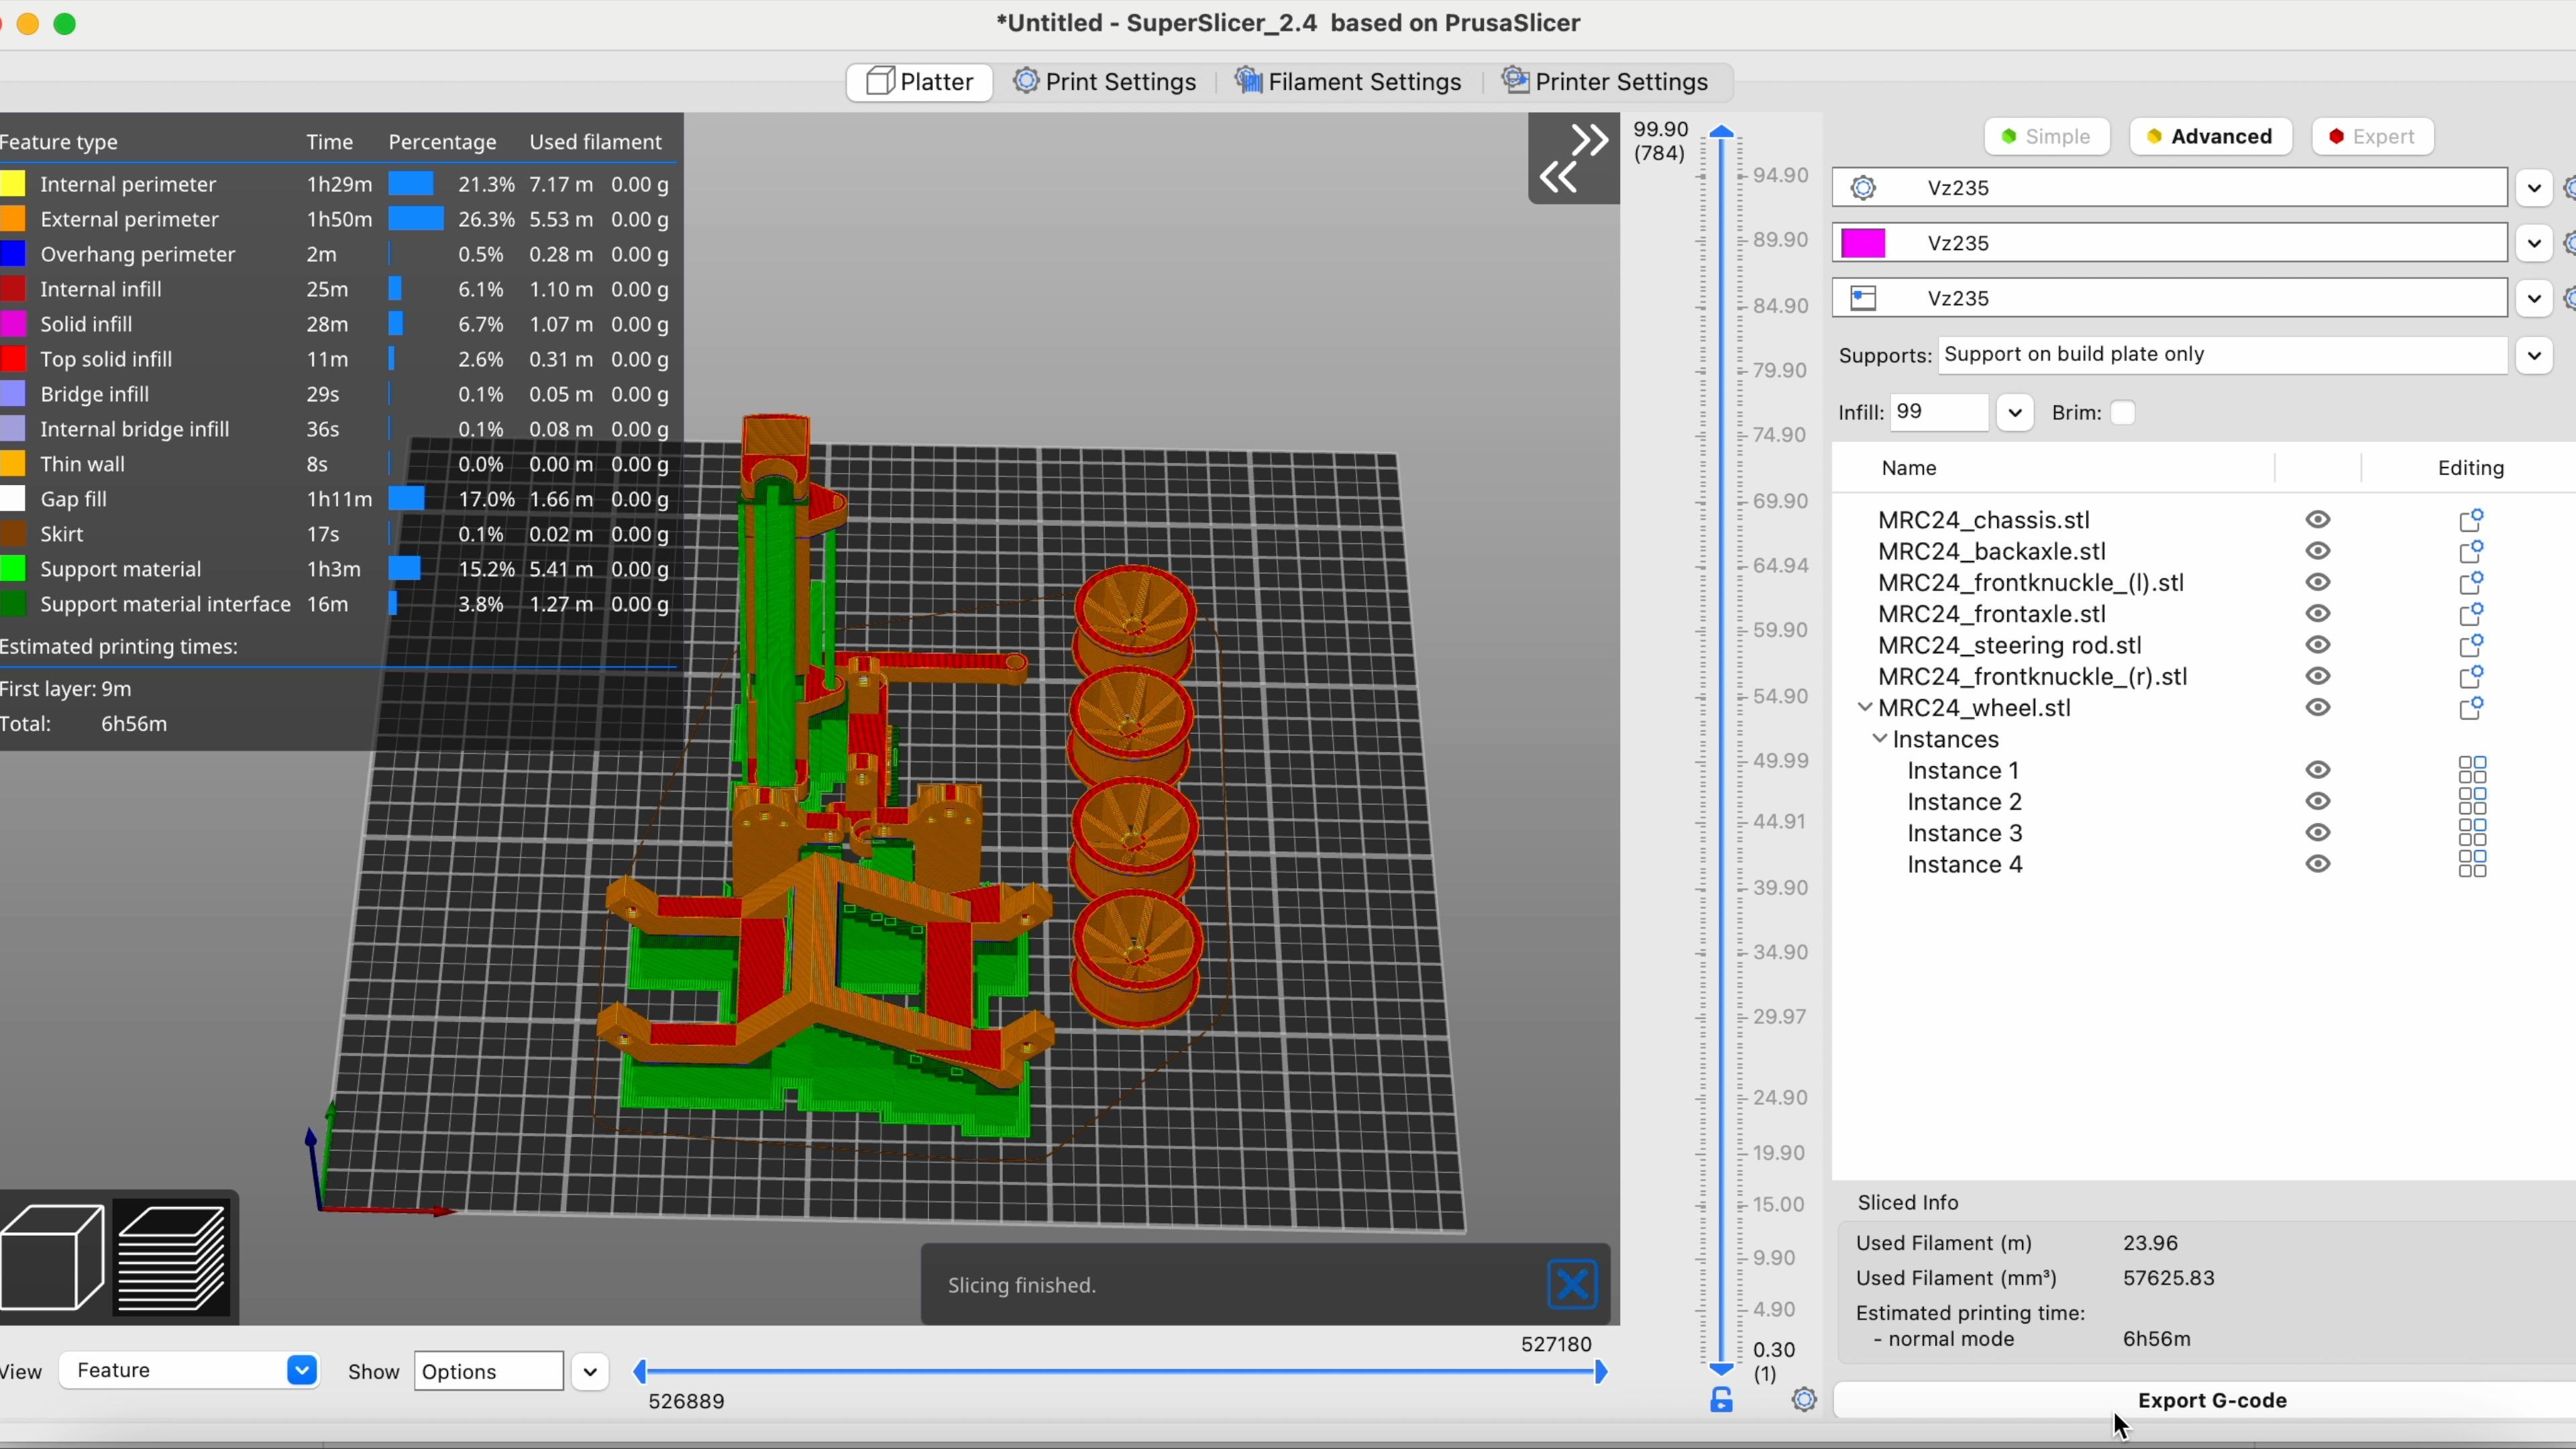
Task: Open printer preset Vz235 dropdown arrow
Action: [2534, 298]
